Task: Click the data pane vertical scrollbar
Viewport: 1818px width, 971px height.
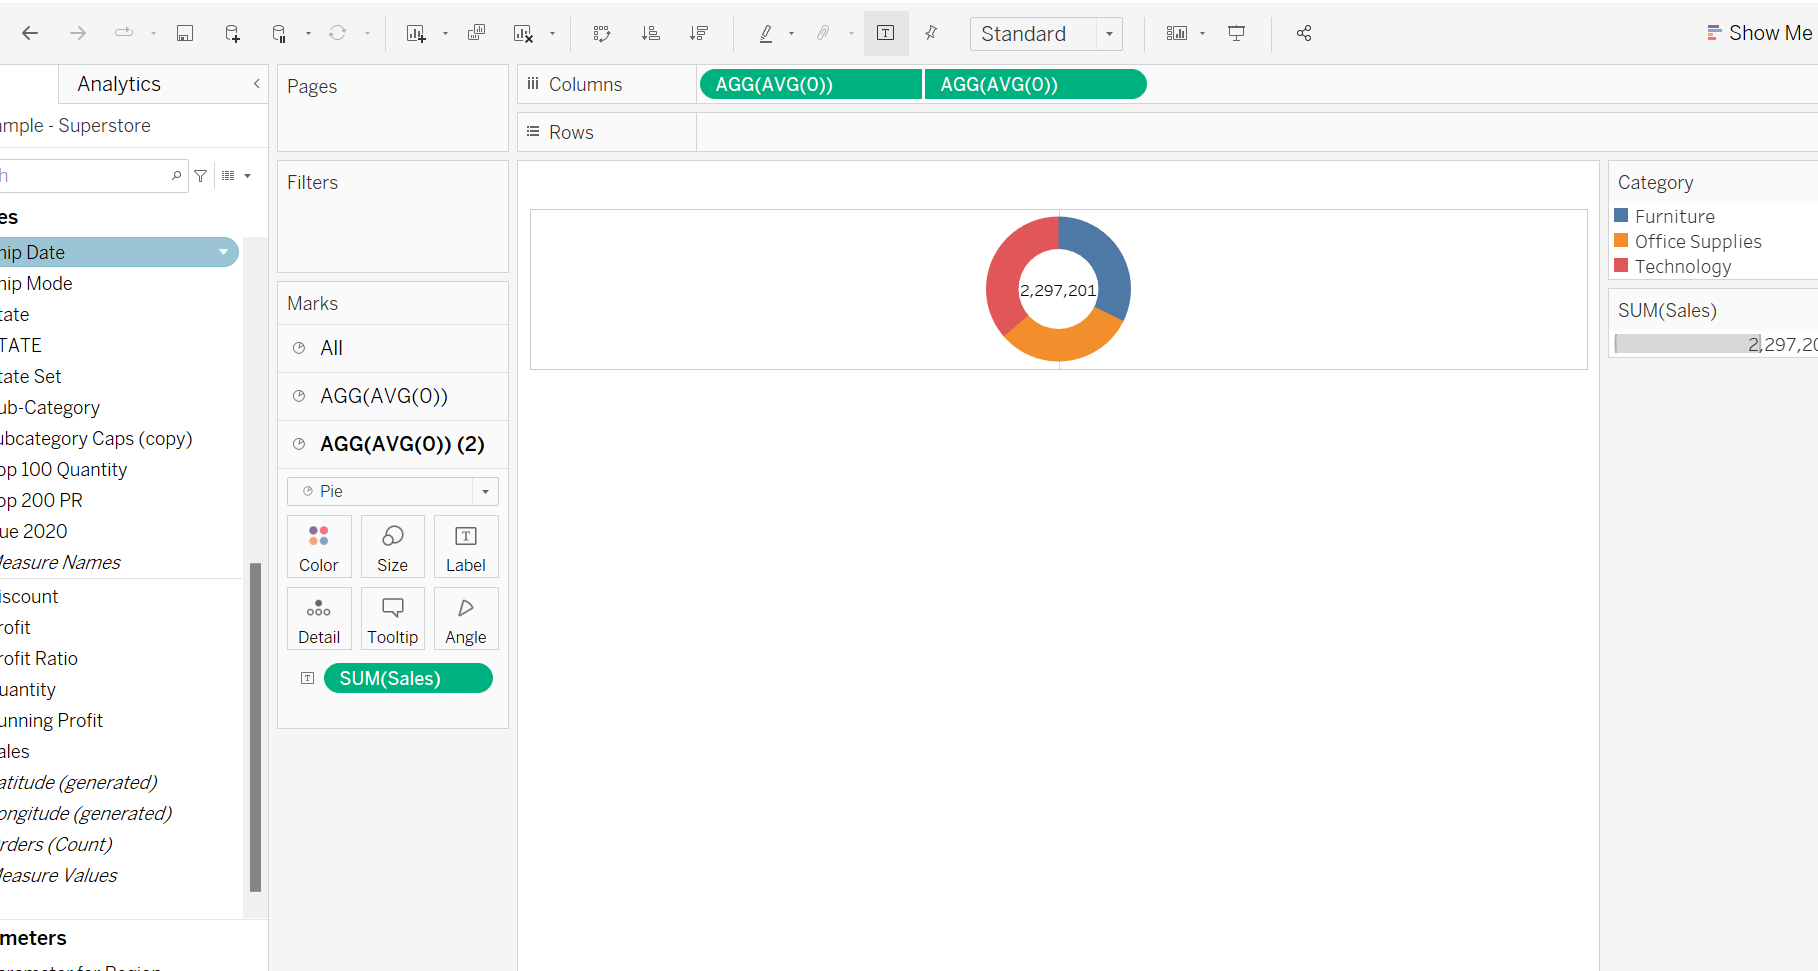Action: tap(255, 727)
